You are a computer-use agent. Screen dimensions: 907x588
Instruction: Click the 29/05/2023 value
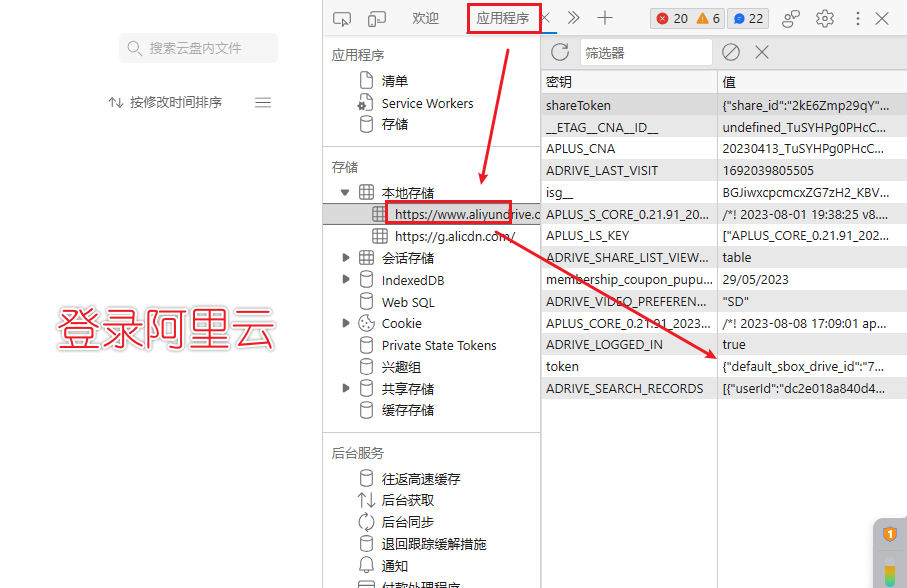[755, 279]
